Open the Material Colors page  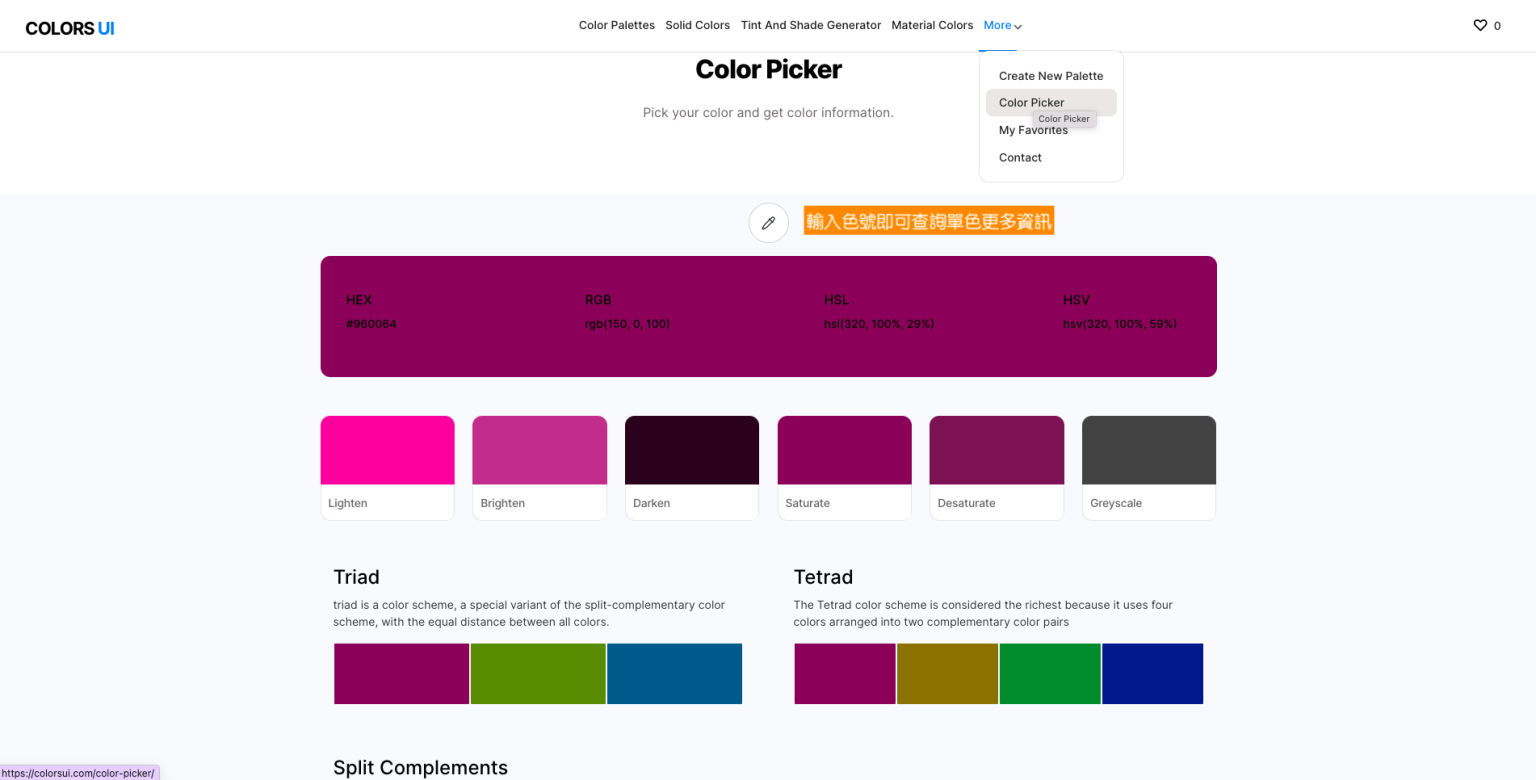(x=932, y=25)
